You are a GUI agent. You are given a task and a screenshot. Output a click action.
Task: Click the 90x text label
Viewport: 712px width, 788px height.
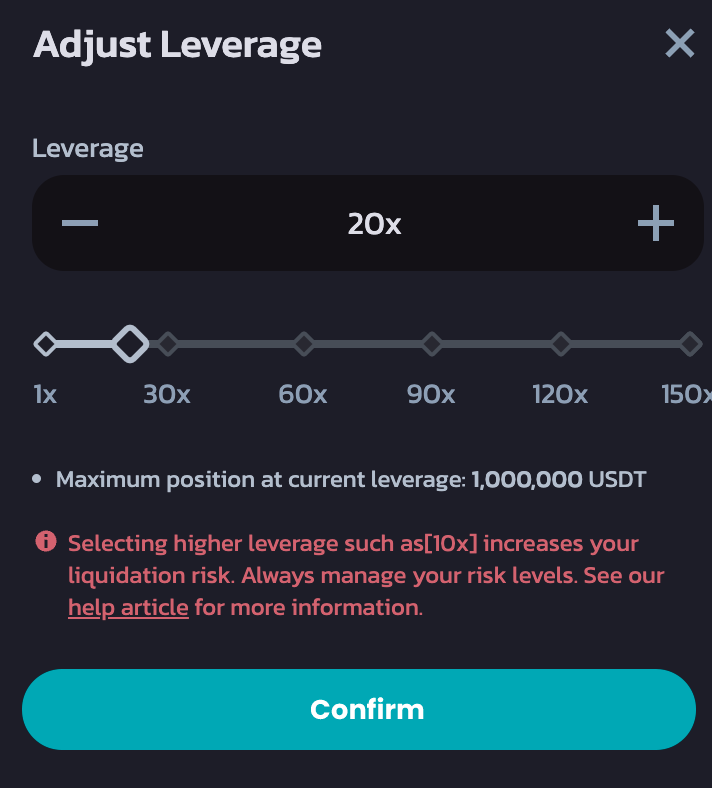point(431,394)
